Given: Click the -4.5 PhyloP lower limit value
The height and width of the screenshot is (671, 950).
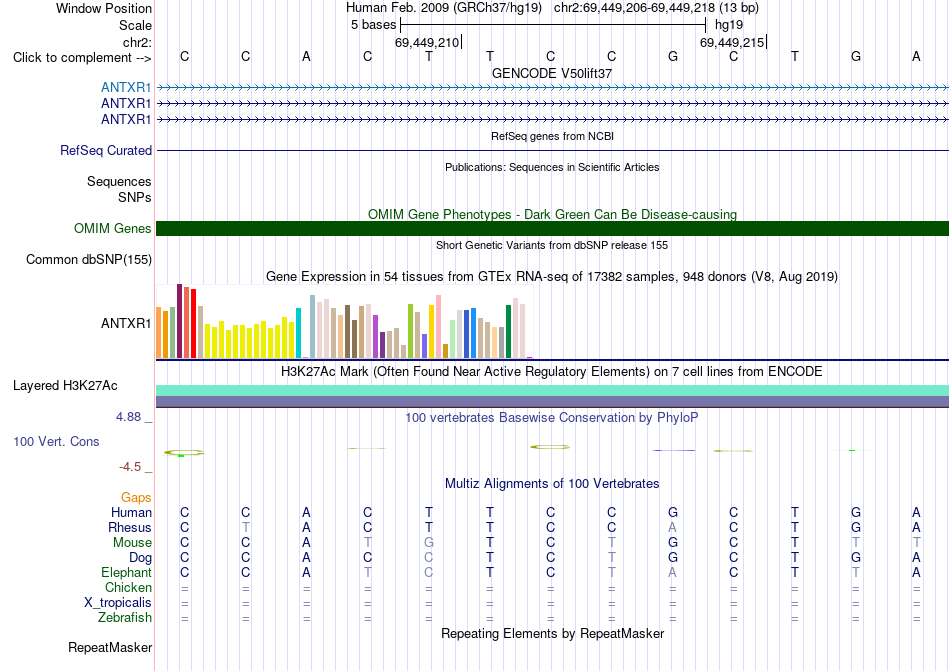Looking at the screenshot, I should (130, 466).
